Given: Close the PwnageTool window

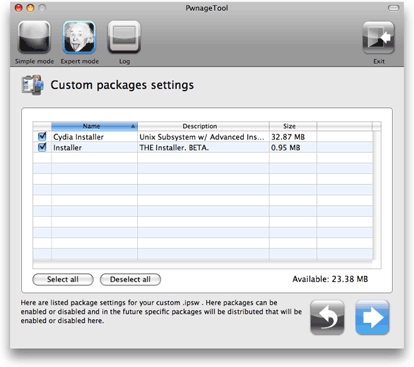Looking at the screenshot, I should point(19,8).
